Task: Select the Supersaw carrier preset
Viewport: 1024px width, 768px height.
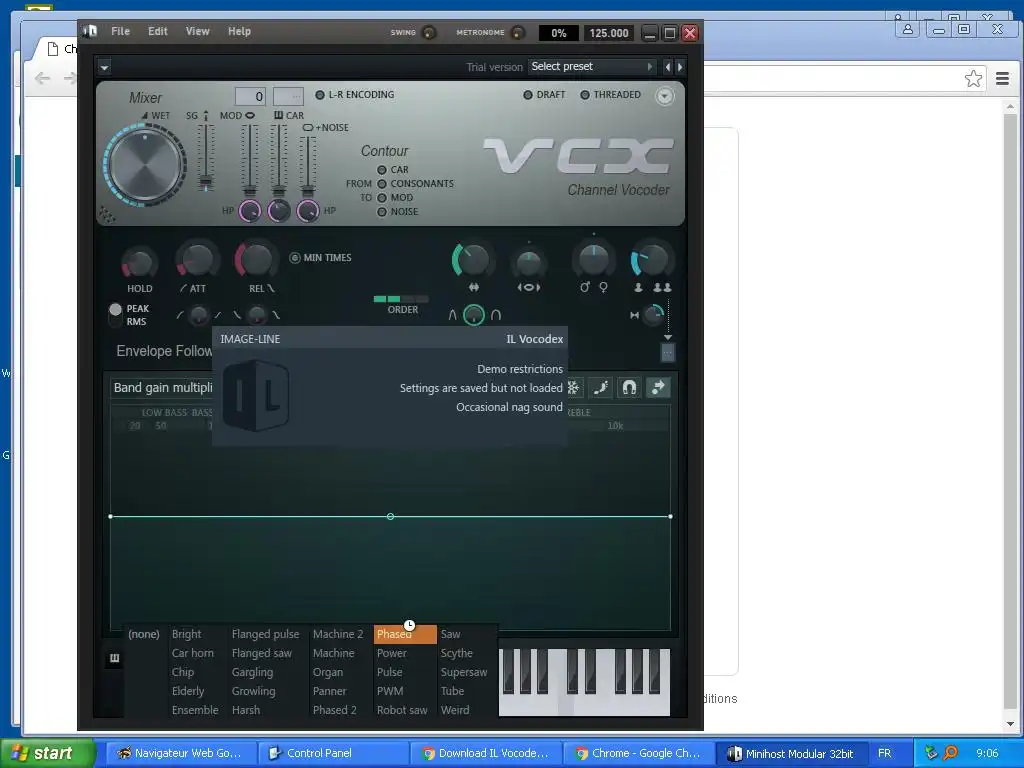Action: coord(464,672)
